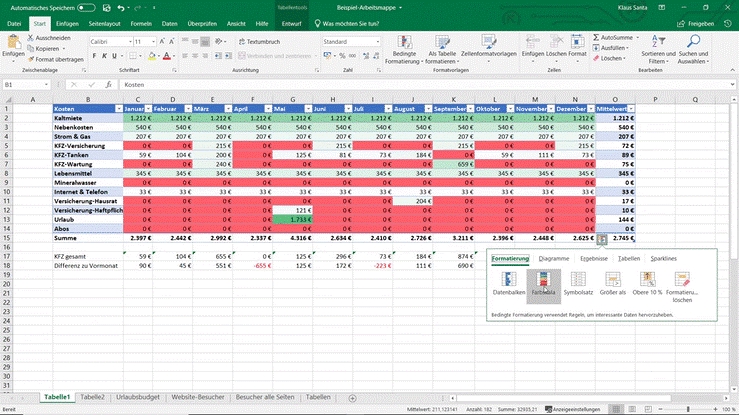The width and height of the screenshot is (739, 415).
Task: Add a new sheet with plus icon
Action: pyautogui.click(x=352, y=398)
